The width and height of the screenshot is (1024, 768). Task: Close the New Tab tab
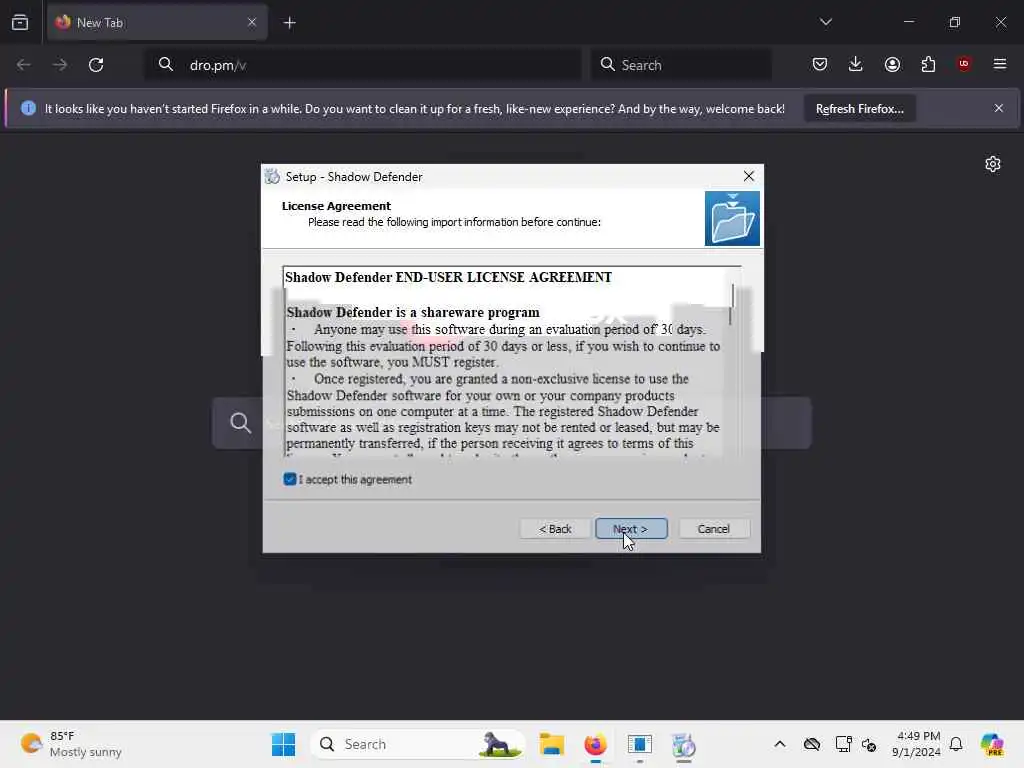coord(251,22)
